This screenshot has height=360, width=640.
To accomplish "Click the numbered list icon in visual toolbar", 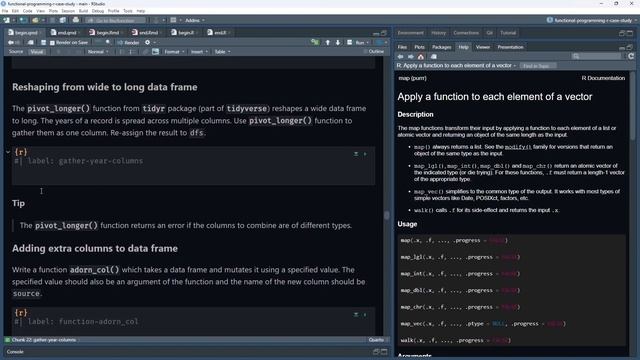I will coord(131,52).
